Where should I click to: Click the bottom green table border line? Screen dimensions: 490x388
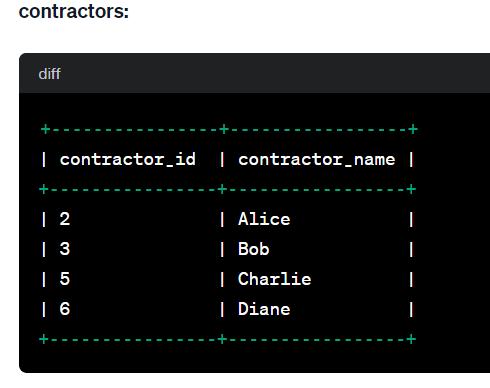coord(227,339)
